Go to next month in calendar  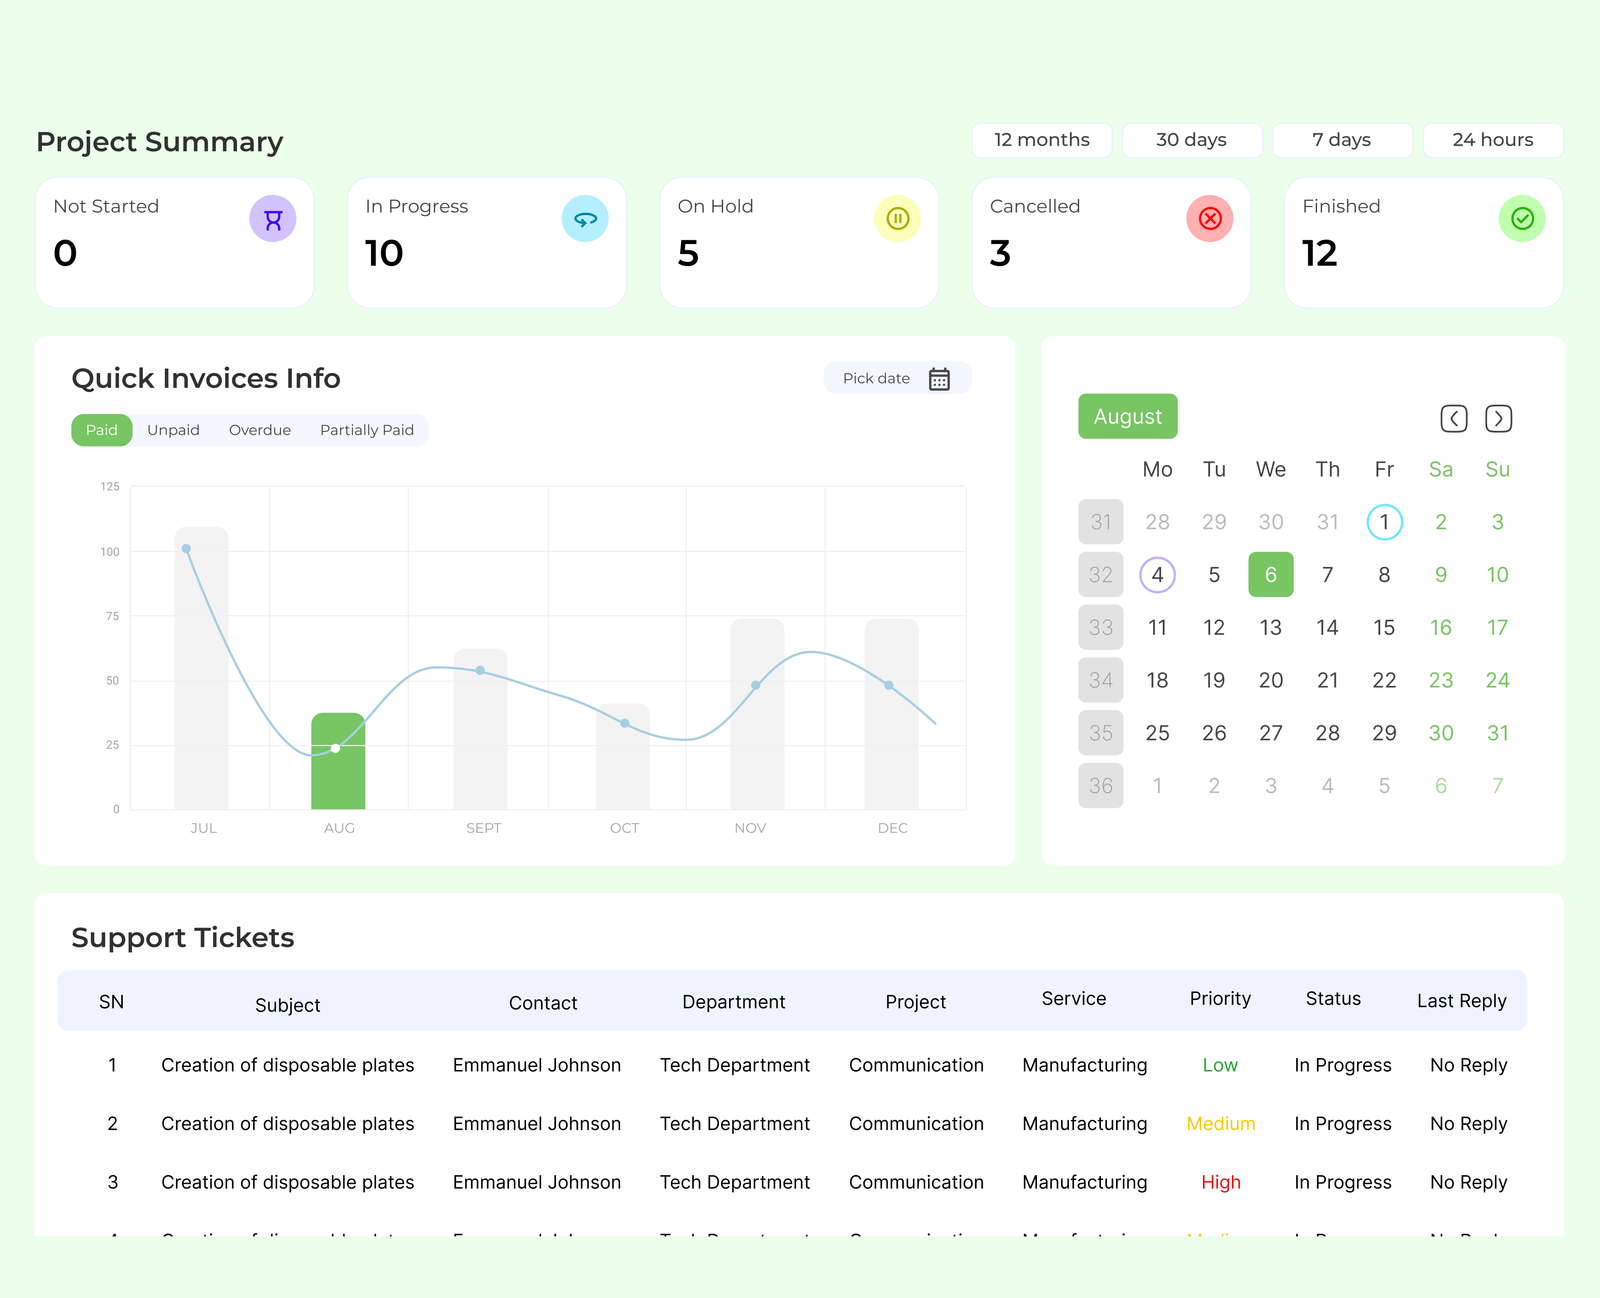[1498, 418]
